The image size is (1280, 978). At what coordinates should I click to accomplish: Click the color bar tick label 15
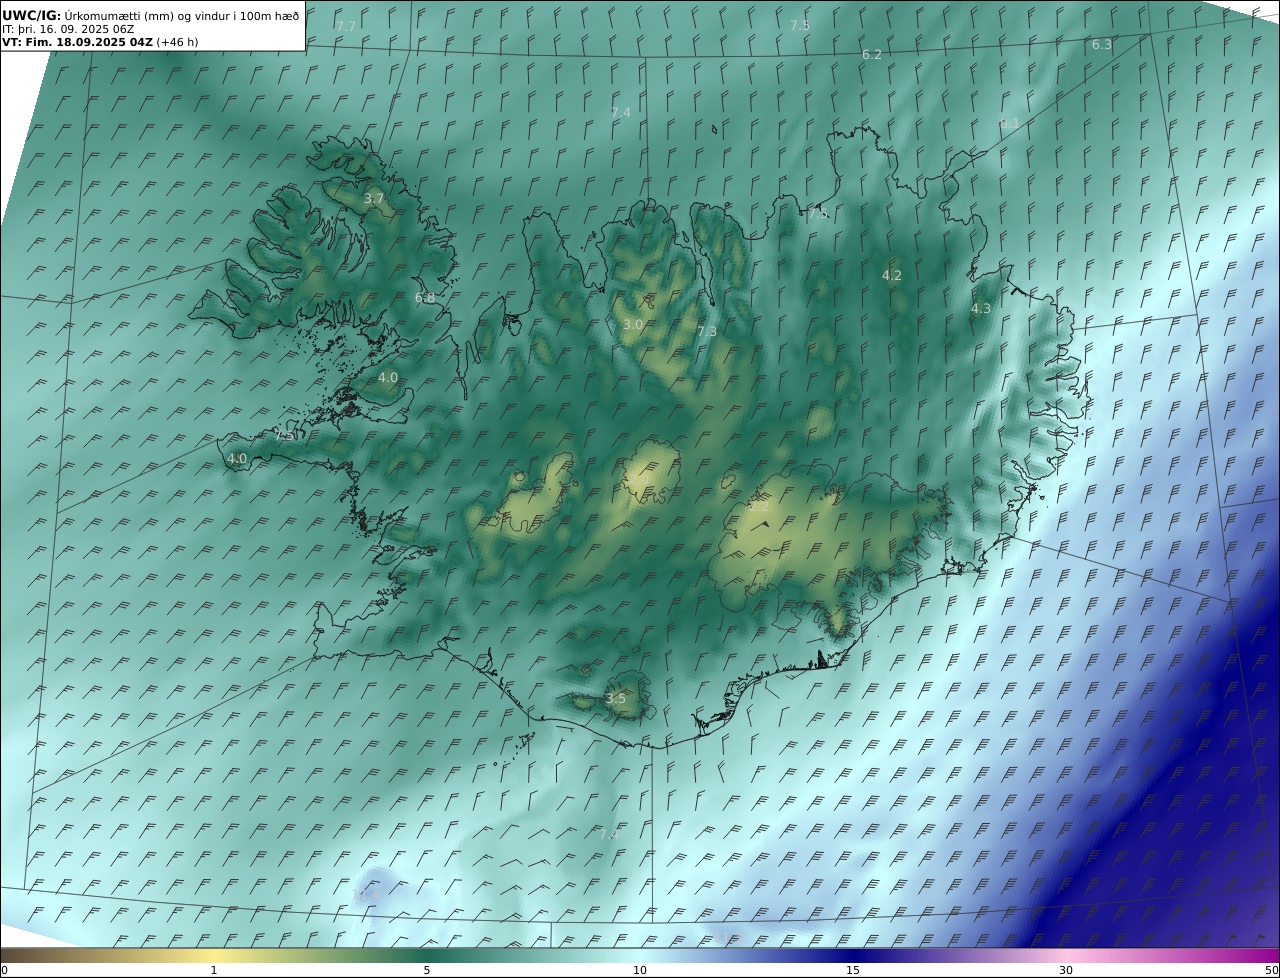pyautogui.click(x=853, y=970)
